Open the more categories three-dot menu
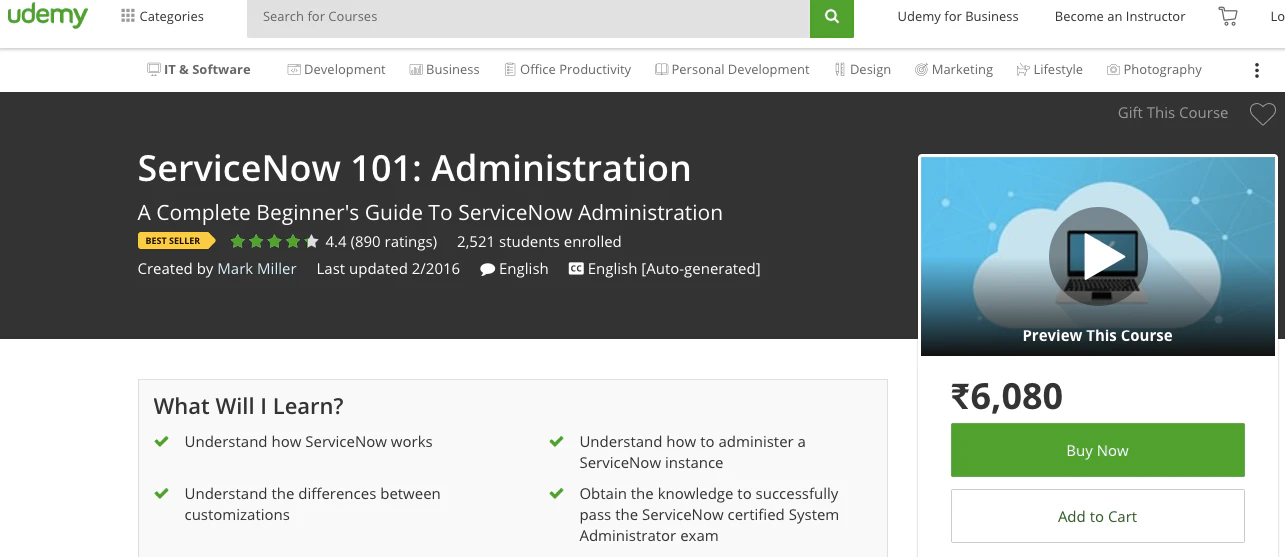The height and width of the screenshot is (557, 1285). (1256, 70)
